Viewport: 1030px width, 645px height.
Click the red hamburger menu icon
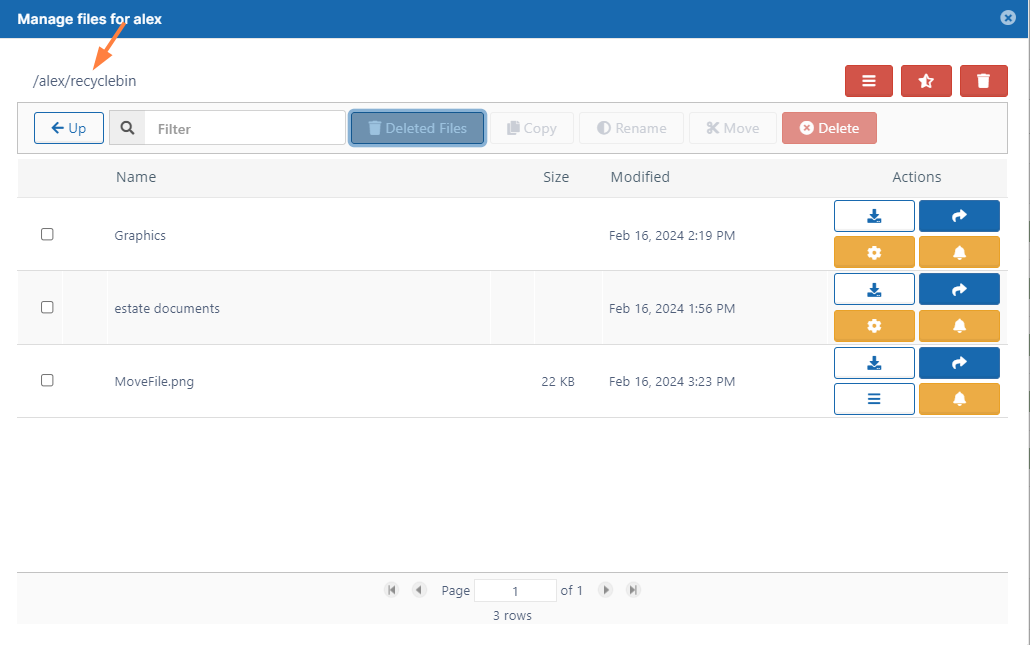tap(868, 81)
